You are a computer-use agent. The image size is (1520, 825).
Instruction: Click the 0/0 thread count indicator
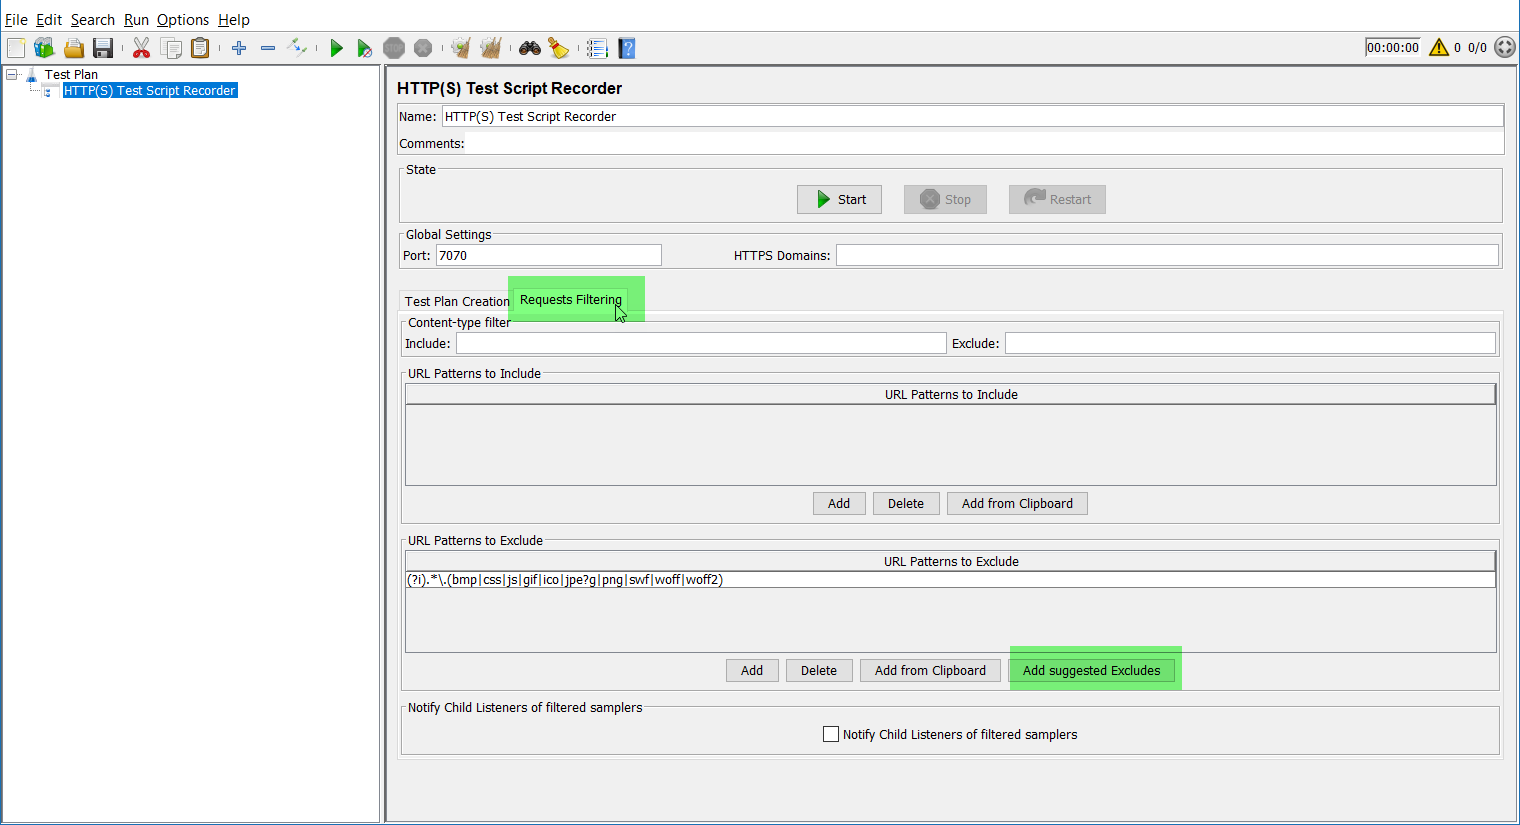coord(1477,47)
